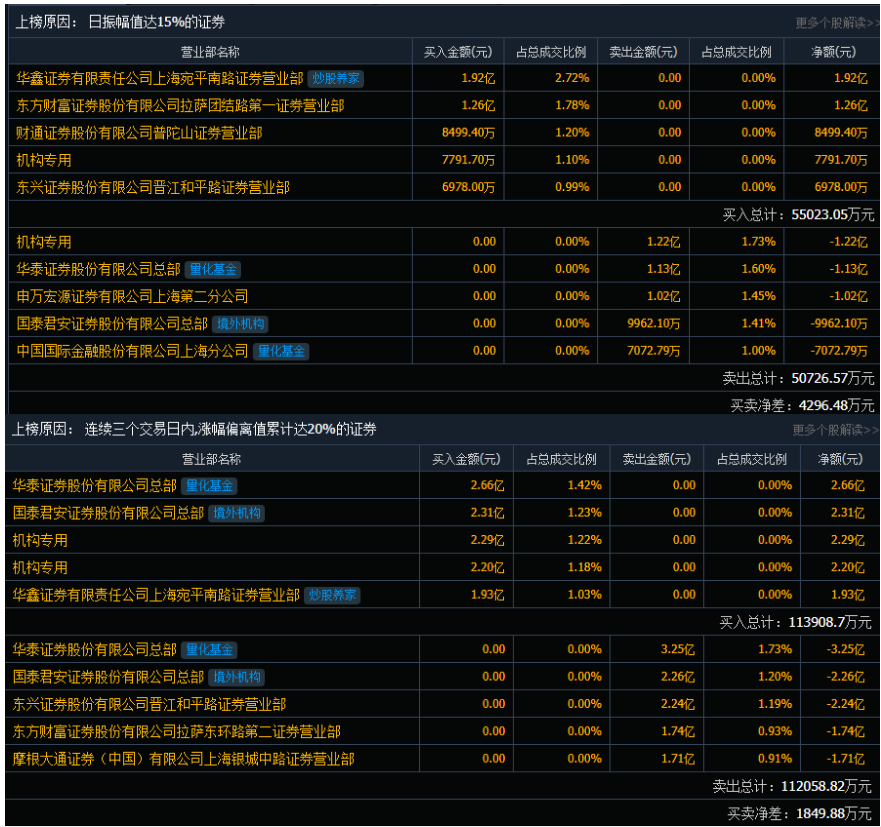Click the 2.72% percentage cell
This screenshot has height=827, width=881.
click(572, 78)
